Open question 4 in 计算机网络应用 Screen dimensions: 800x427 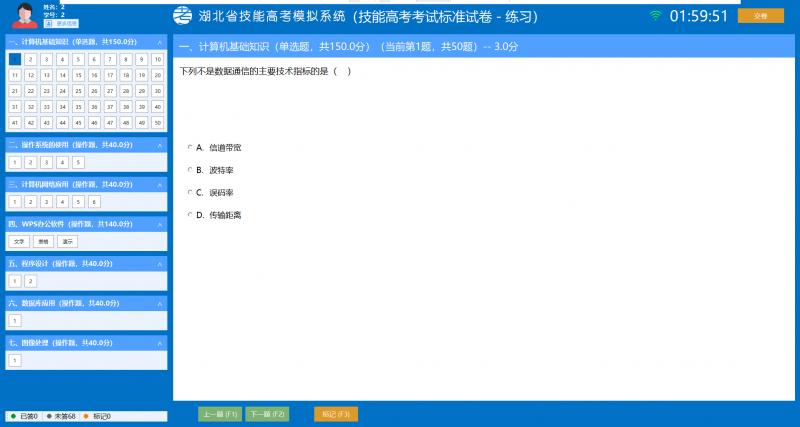[62, 202]
